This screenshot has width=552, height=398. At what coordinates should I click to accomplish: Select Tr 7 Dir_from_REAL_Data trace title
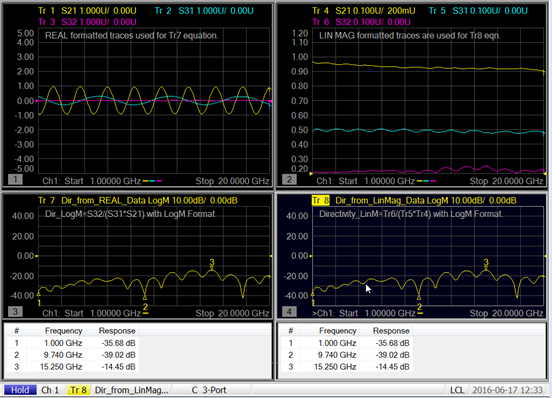(x=138, y=201)
